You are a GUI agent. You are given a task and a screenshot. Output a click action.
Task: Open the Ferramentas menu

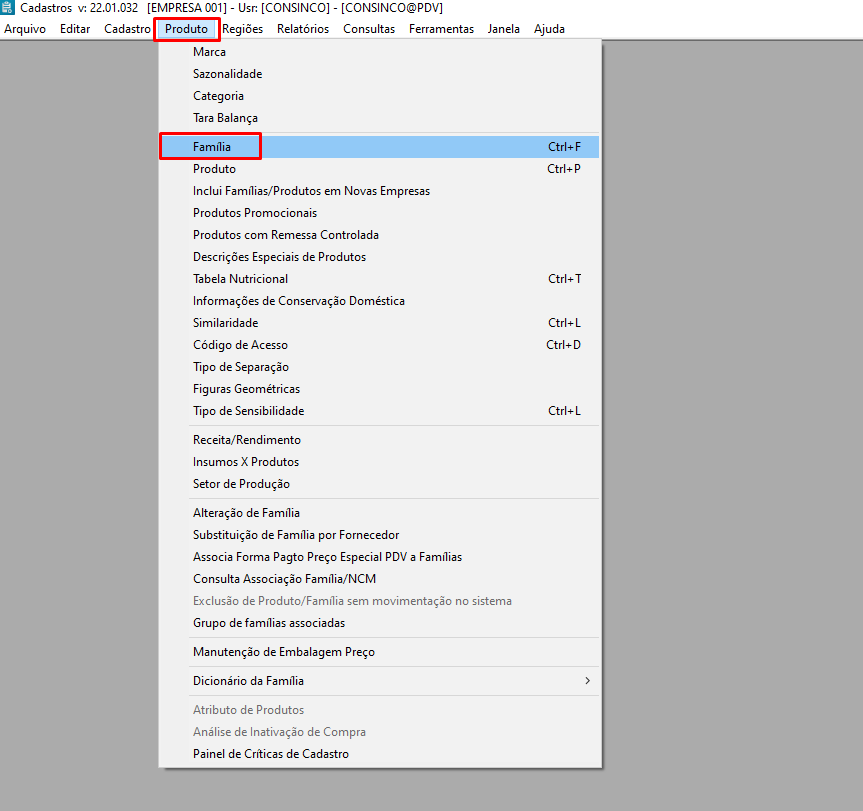[x=441, y=29]
